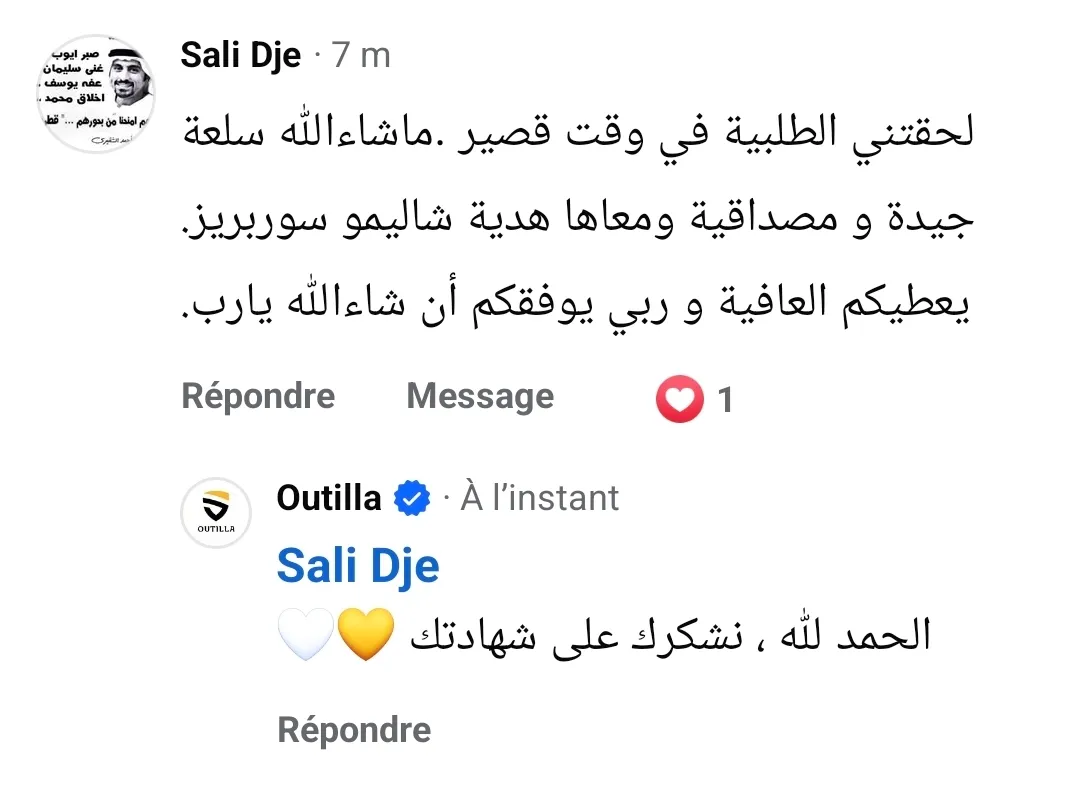View the reaction count of 1
Image resolution: width=1080 pixels, height=790 pixels.
725,401
